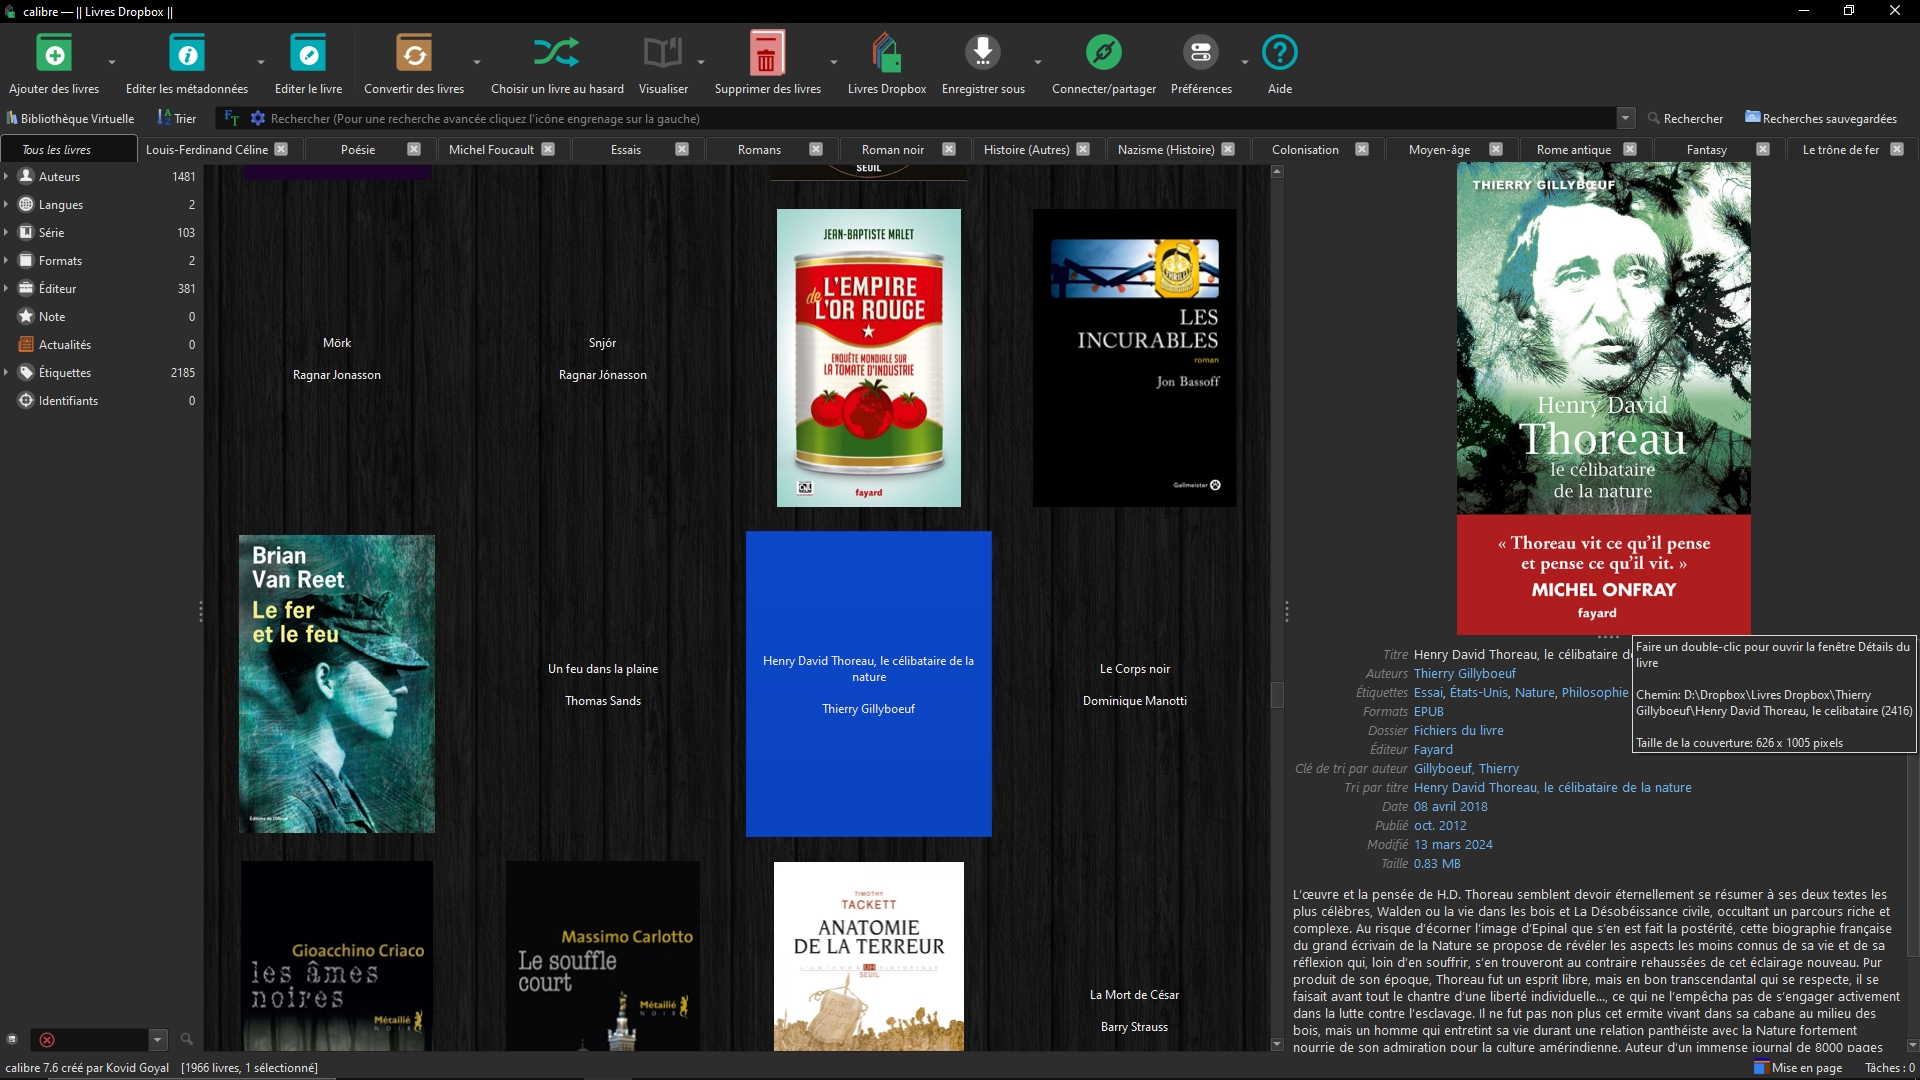Open Préférences from the toolbar
The image size is (1920, 1080).
pyautogui.click(x=1200, y=53)
